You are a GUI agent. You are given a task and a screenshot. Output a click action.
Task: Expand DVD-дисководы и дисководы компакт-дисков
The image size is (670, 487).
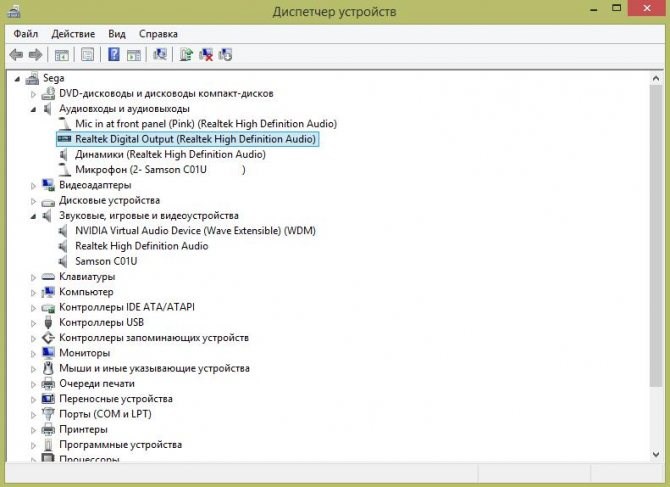(x=33, y=94)
